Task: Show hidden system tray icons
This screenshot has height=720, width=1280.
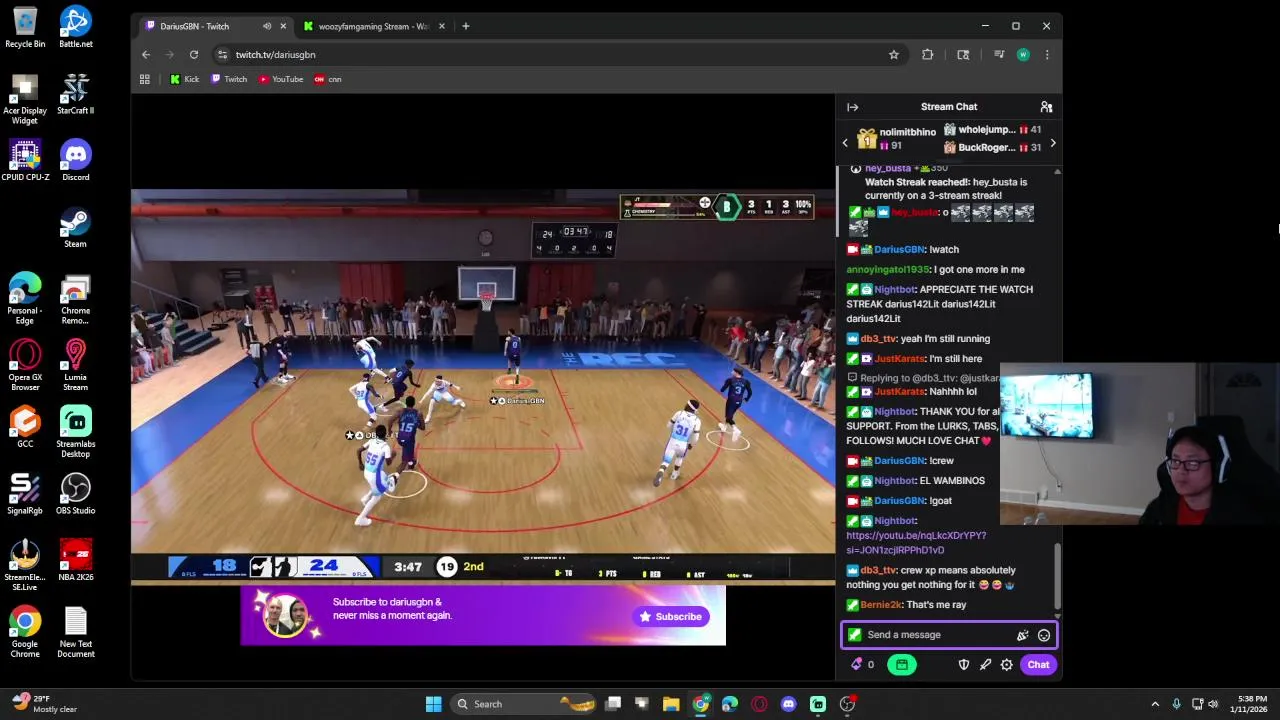Action: click(1155, 704)
